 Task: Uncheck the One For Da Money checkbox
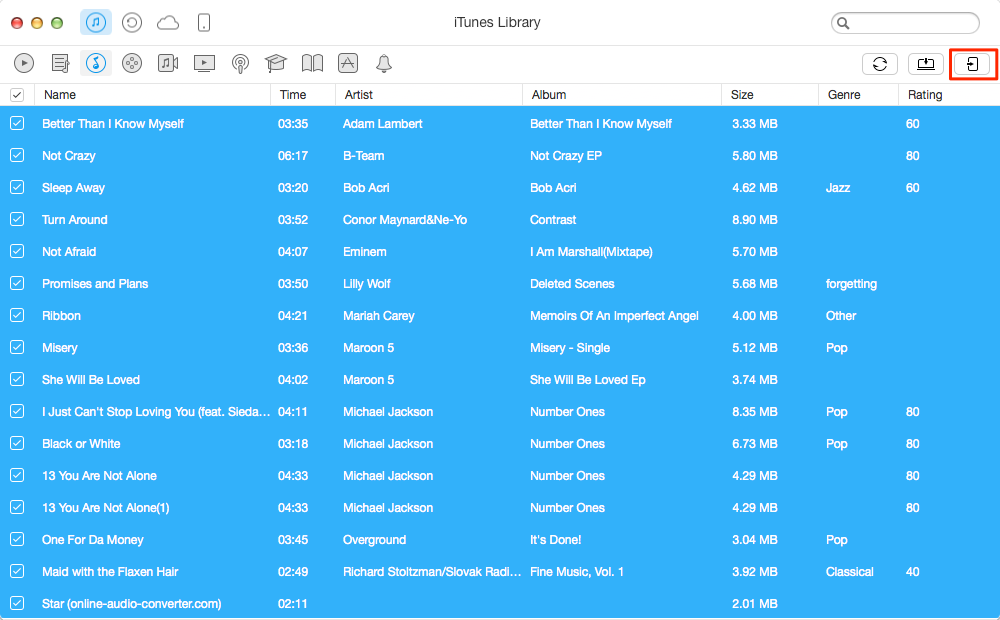click(17, 539)
